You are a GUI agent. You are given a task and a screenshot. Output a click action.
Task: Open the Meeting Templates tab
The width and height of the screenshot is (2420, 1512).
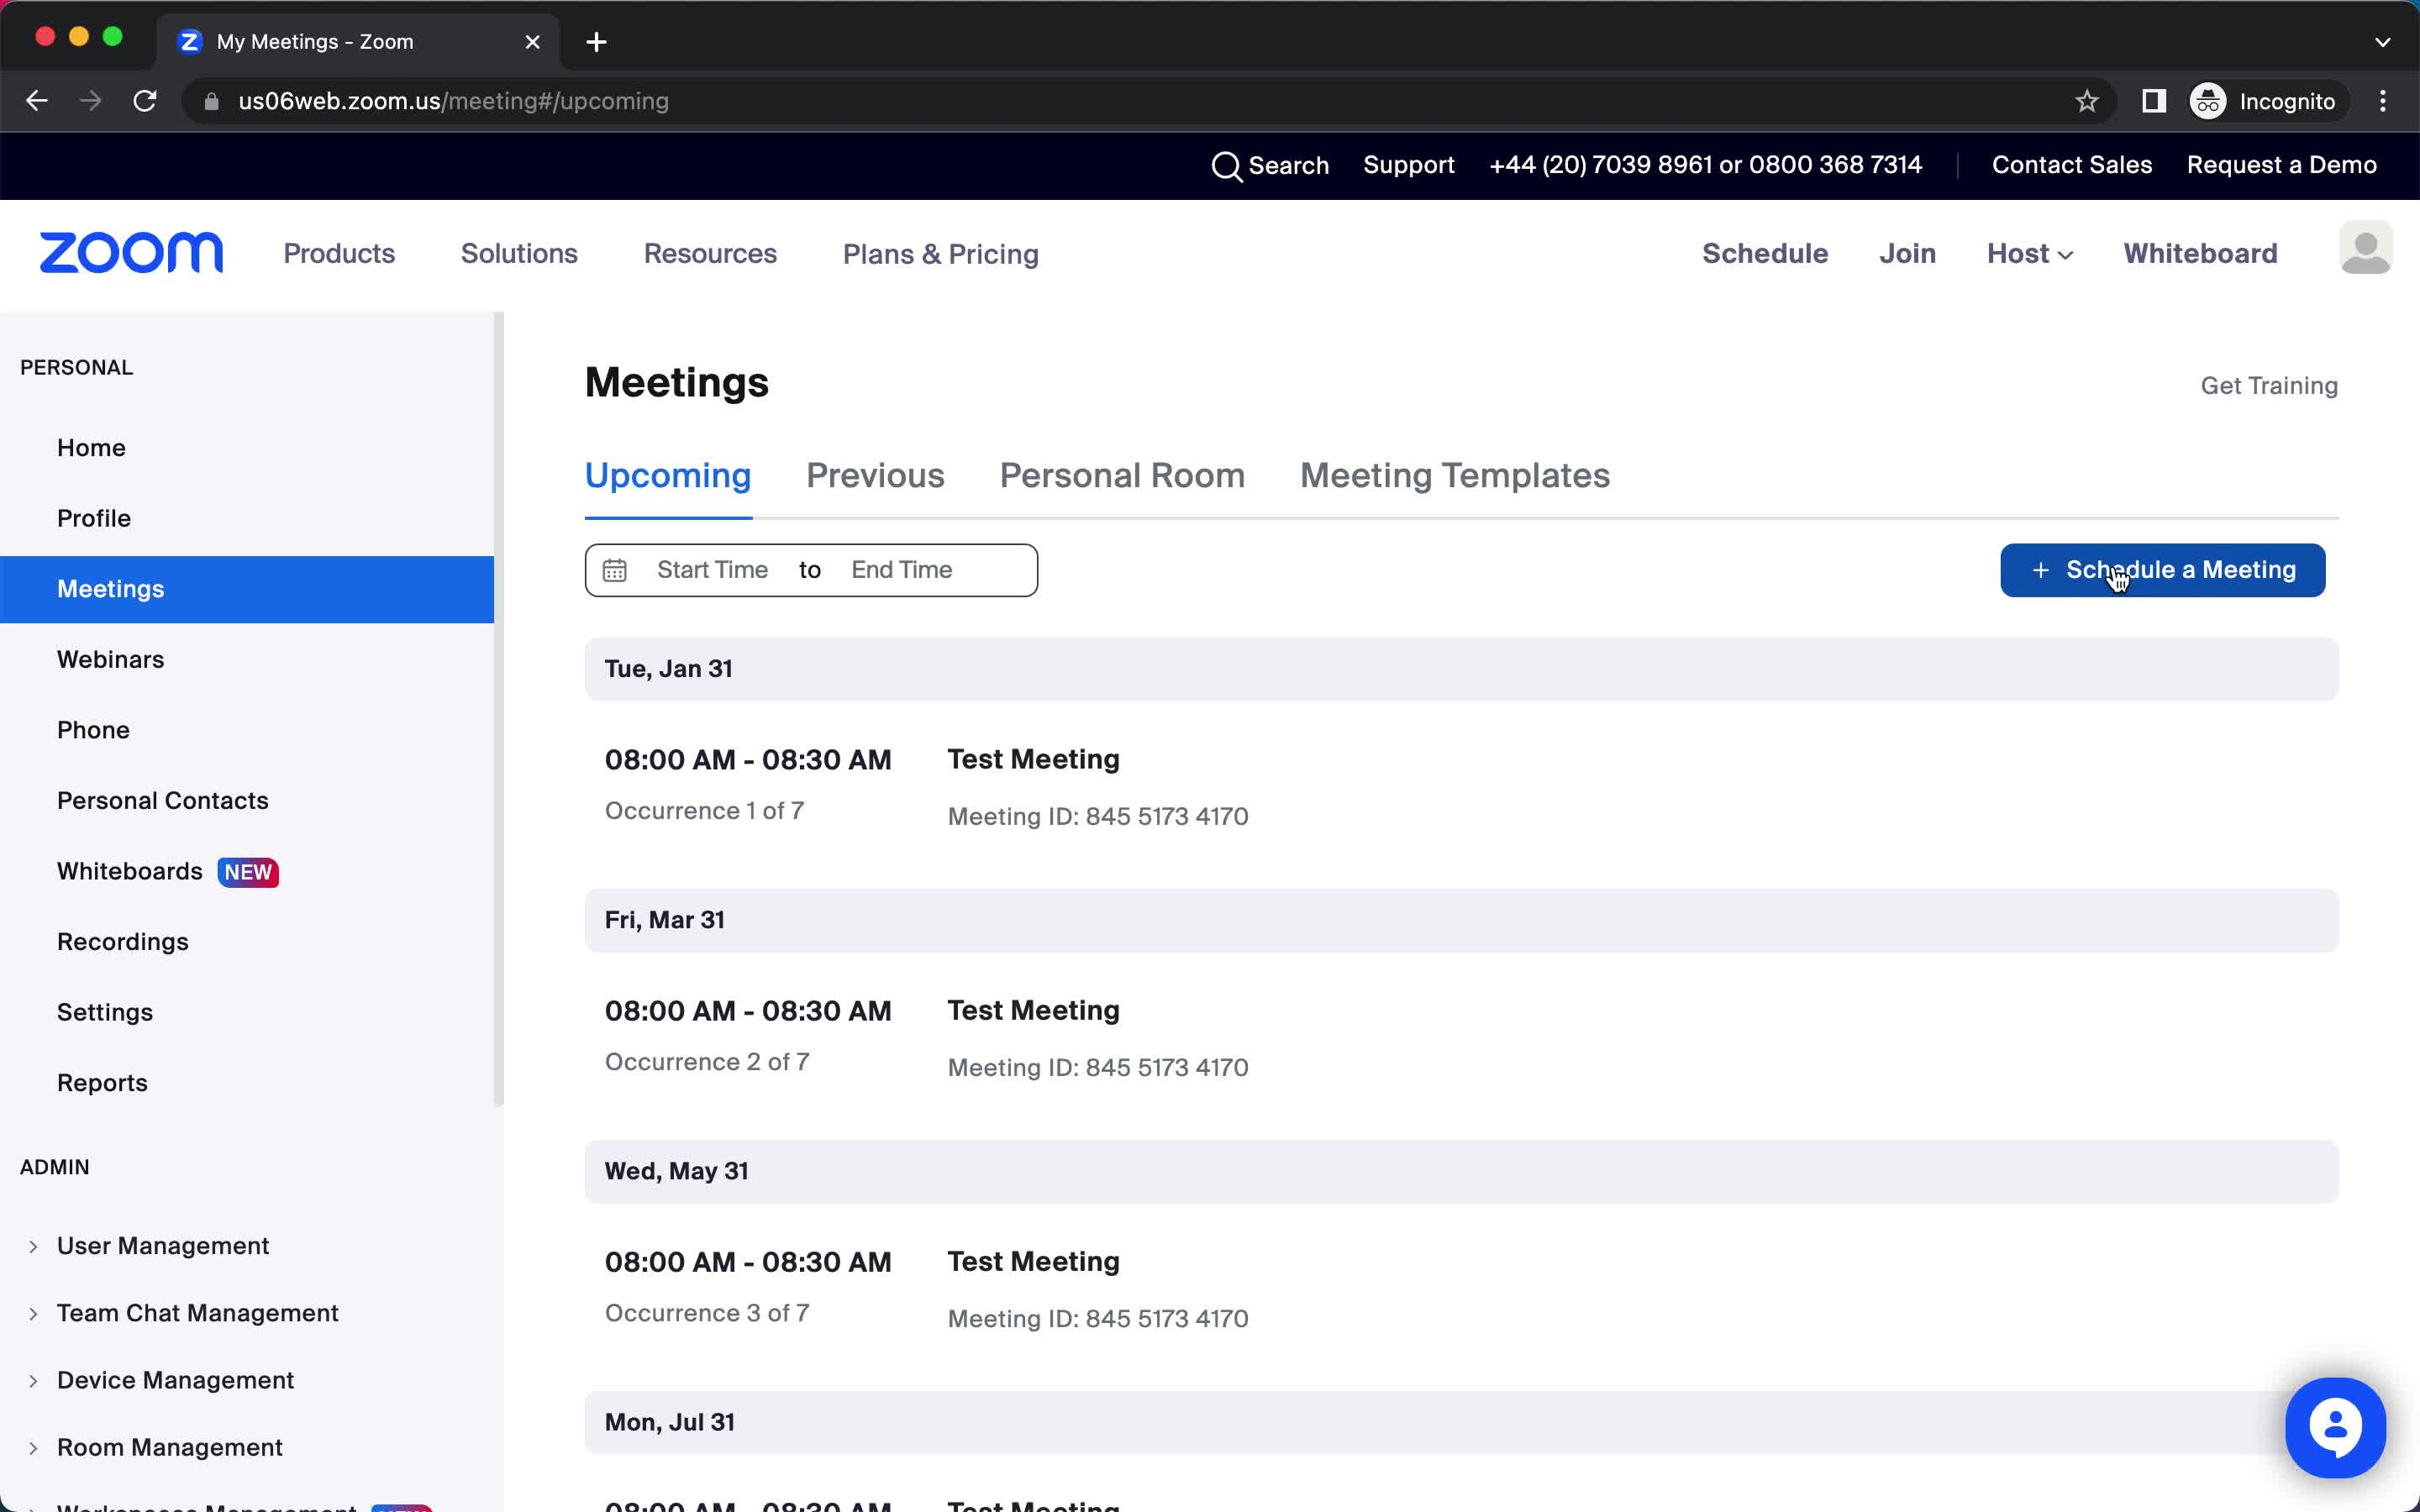pos(1455,476)
